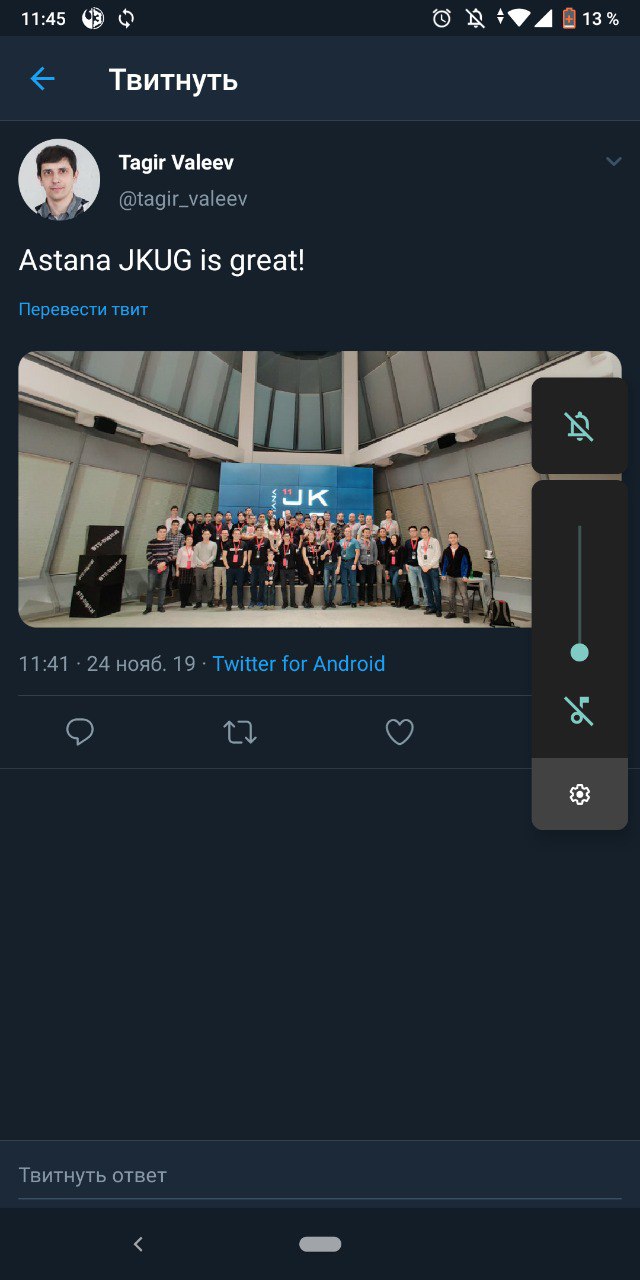Tap Android back navigation button
640x1280 pixels.
tap(138, 1244)
